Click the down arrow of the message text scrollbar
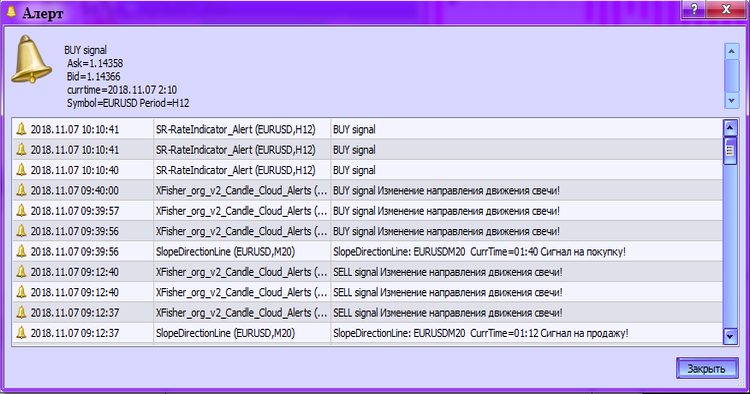 click(x=731, y=100)
